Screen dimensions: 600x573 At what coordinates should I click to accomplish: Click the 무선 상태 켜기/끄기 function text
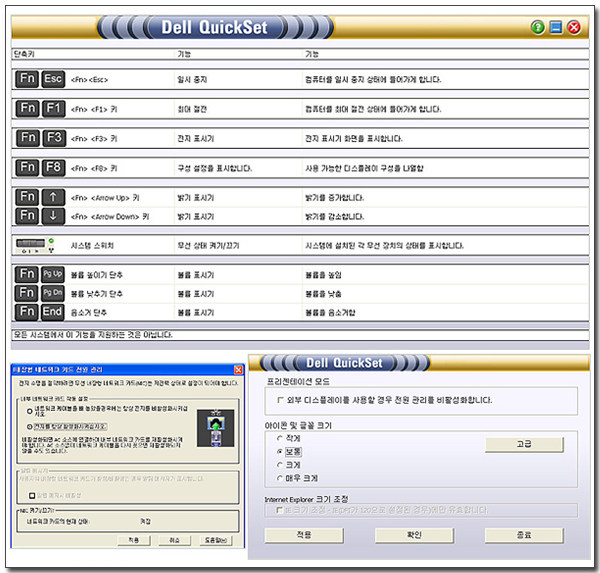tap(208, 246)
